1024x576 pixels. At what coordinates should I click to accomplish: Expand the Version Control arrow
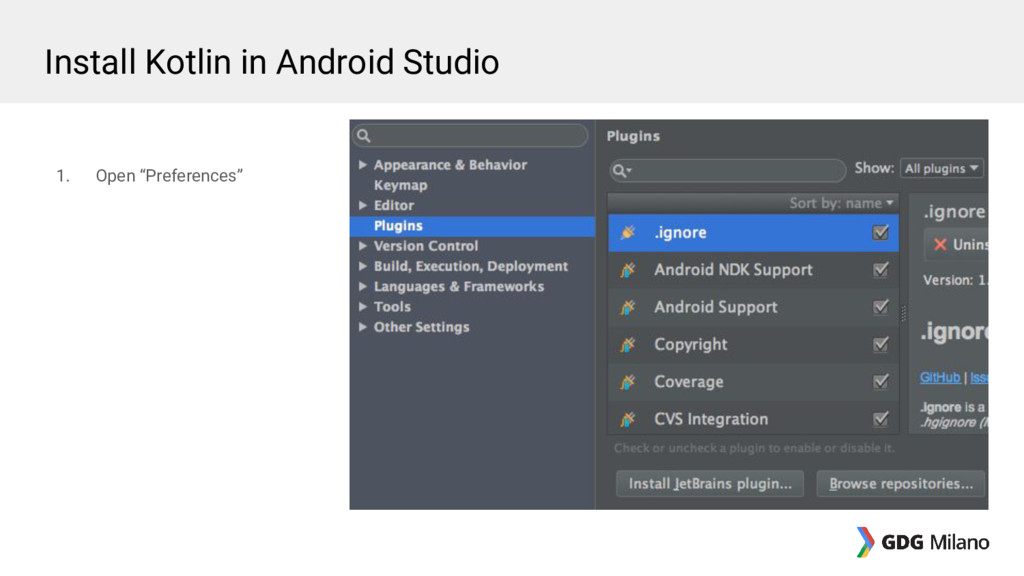362,246
